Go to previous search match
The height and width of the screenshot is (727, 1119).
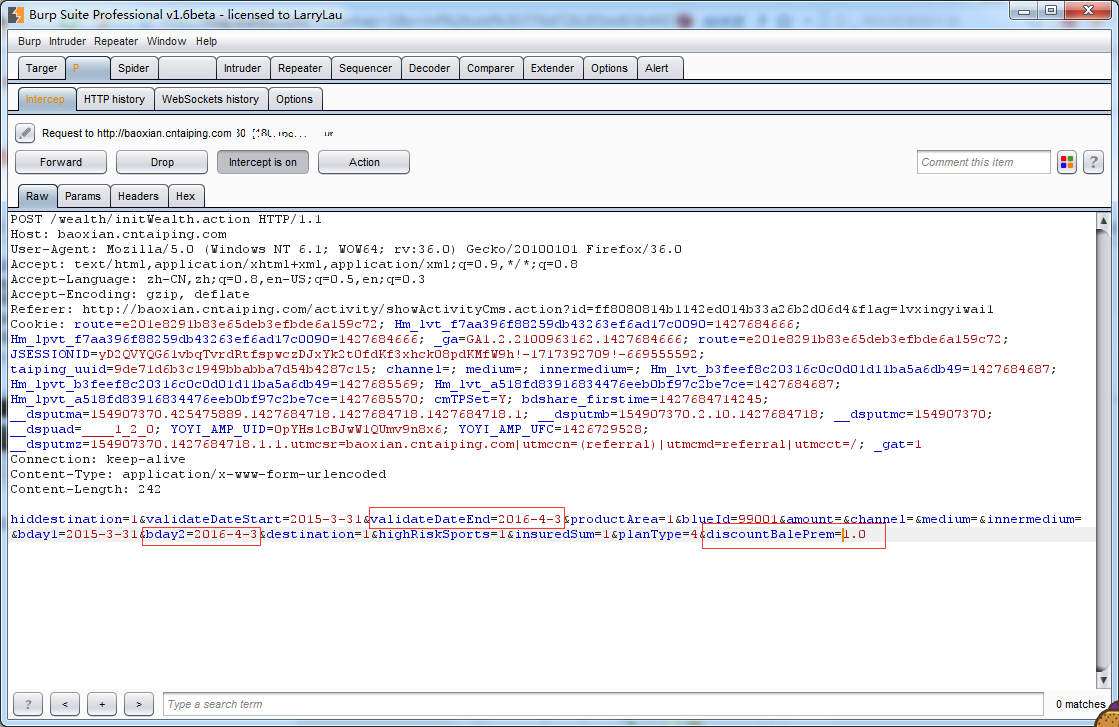65,704
